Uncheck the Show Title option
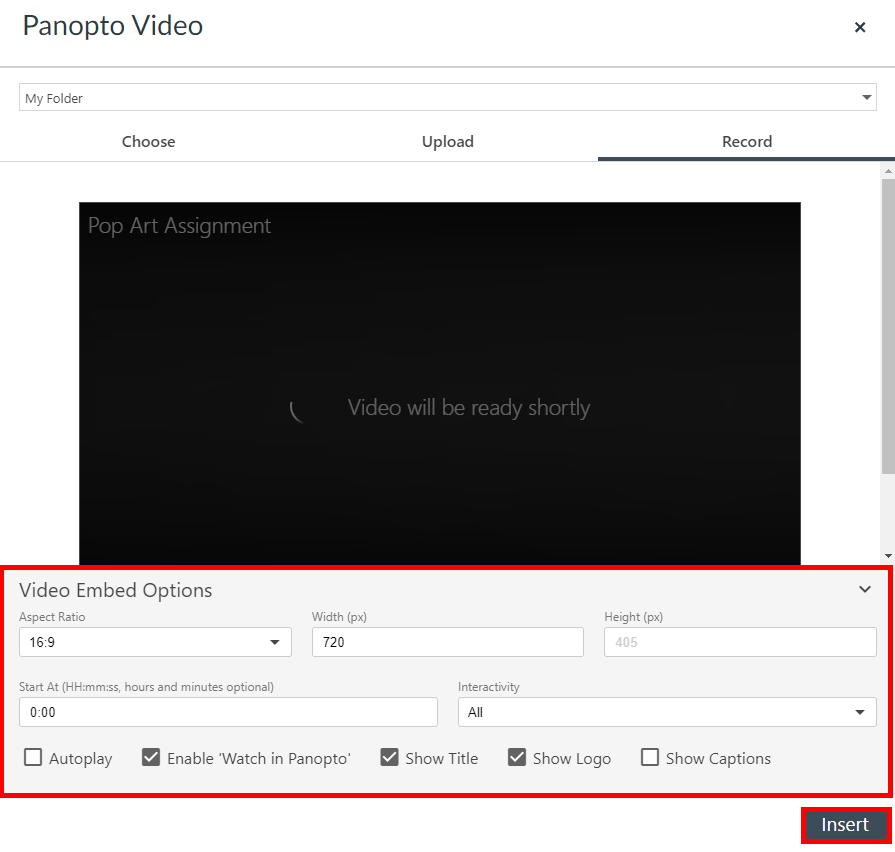895x852 pixels. point(389,758)
